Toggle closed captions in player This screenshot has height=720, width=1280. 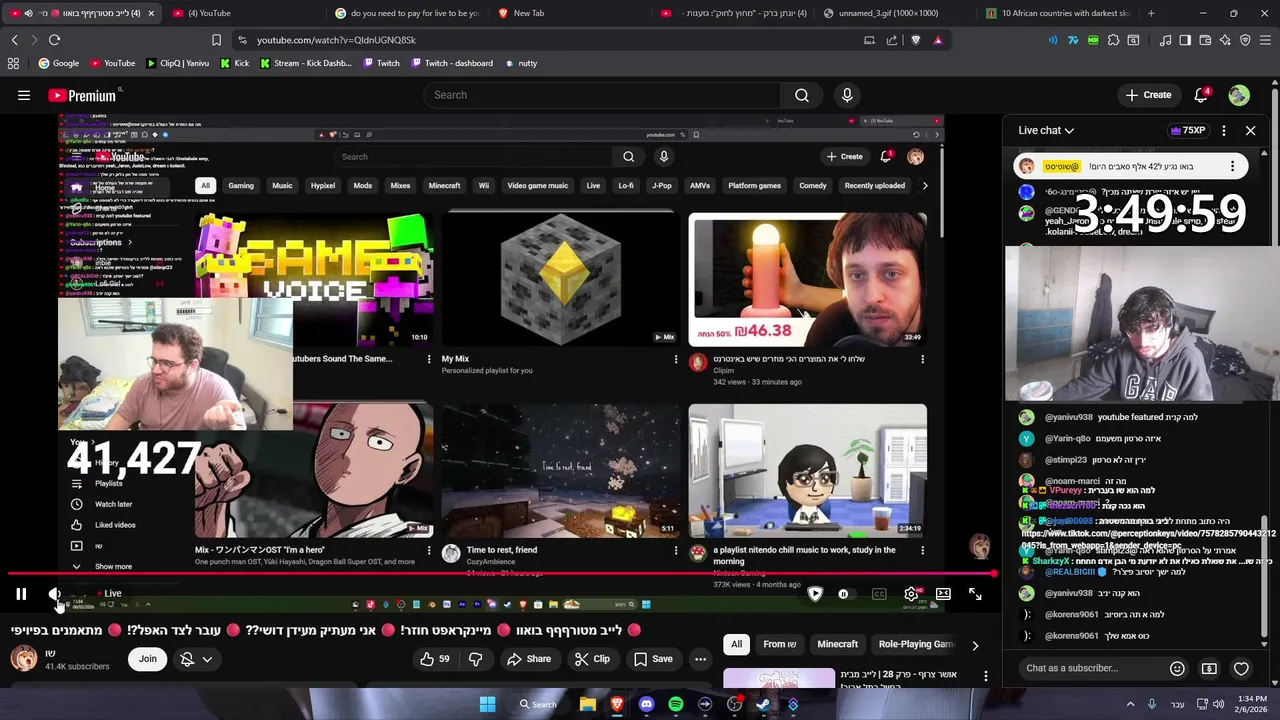point(879,594)
